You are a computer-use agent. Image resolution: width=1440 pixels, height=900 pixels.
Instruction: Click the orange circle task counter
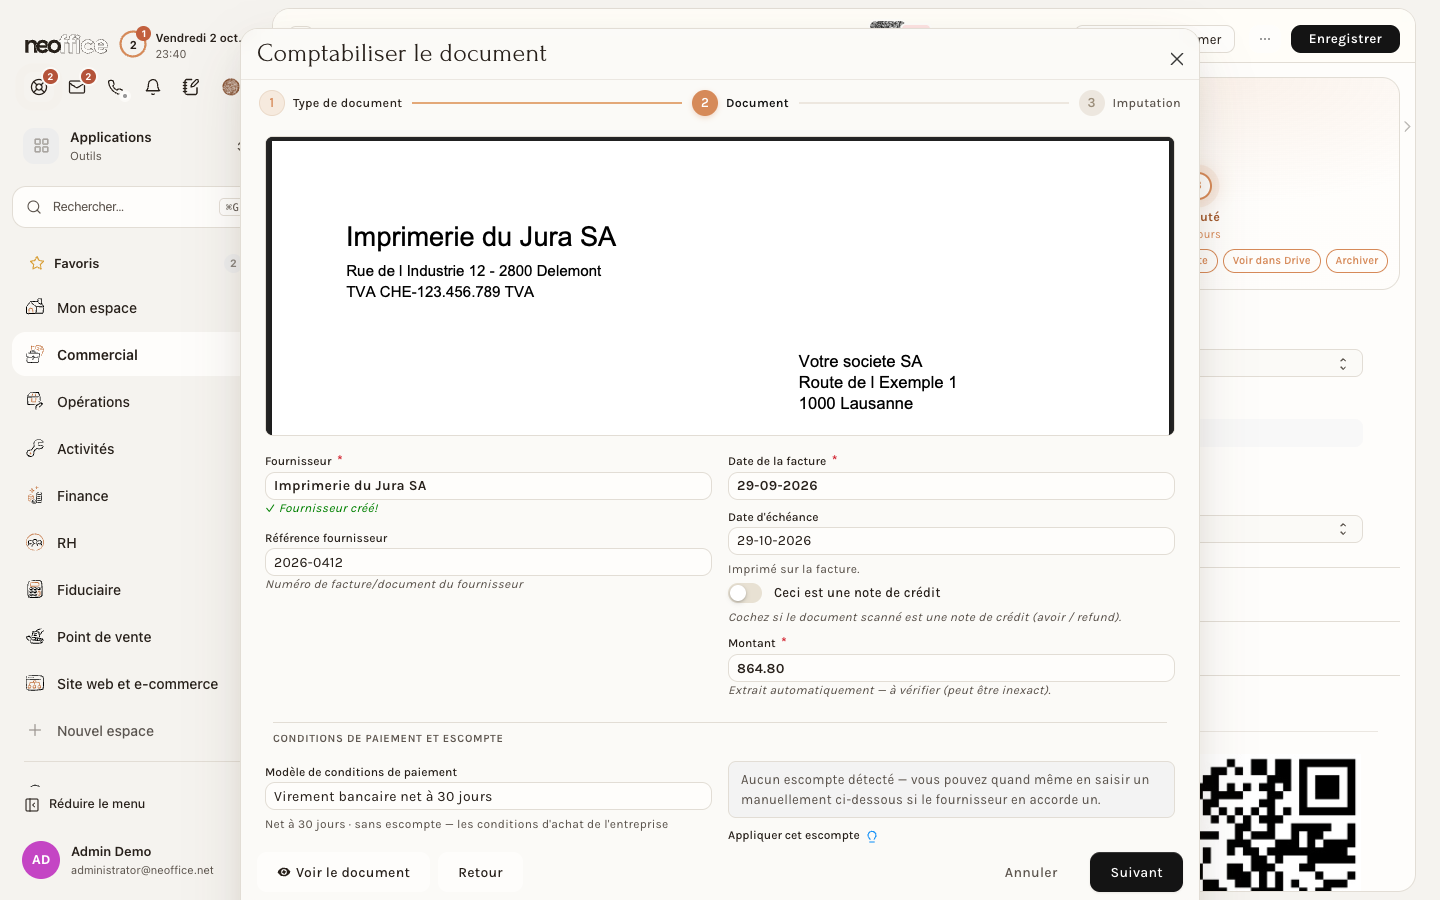[133, 44]
